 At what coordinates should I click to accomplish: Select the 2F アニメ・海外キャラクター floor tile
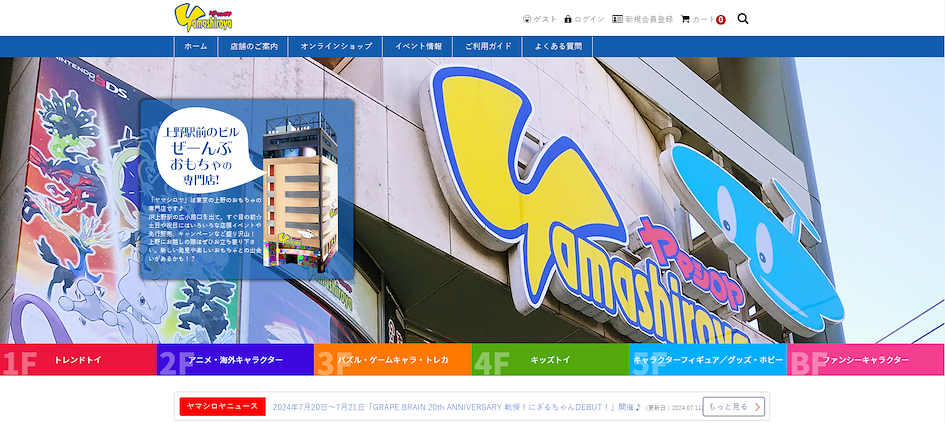[x=236, y=360]
